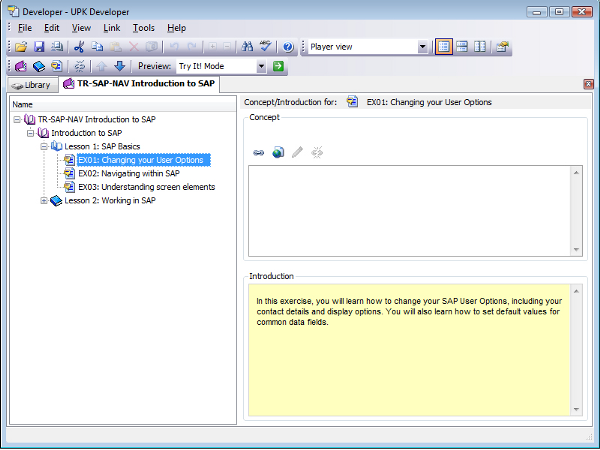Image resolution: width=600 pixels, height=450 pixels.
Task: Open Find with the binoculars icon
Action: (x=247, y=47)
